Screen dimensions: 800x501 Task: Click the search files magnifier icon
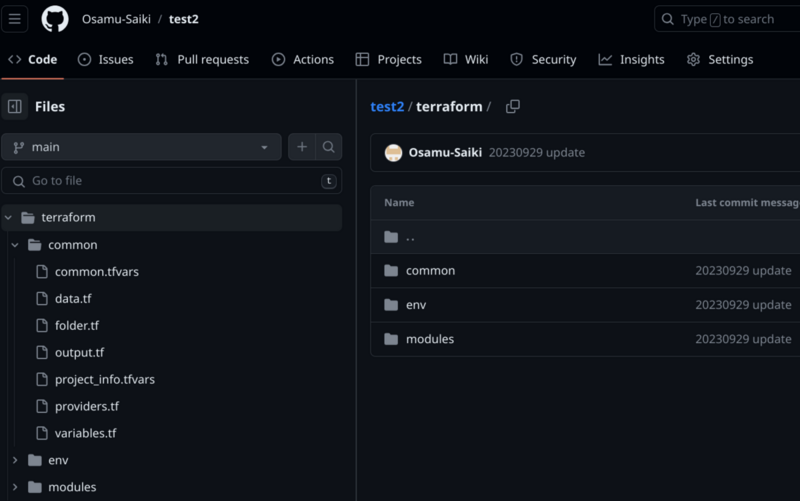pyautogui.click(x=329, y=147)
